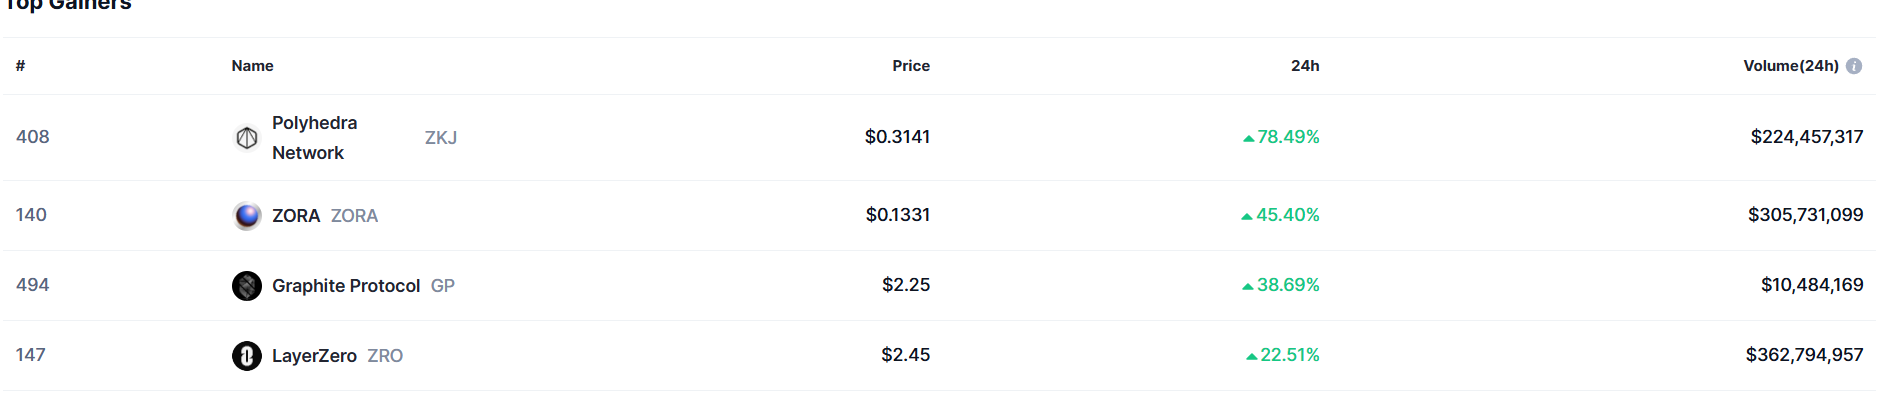Click the $0.1331 price of ZORA

[898, 215]
